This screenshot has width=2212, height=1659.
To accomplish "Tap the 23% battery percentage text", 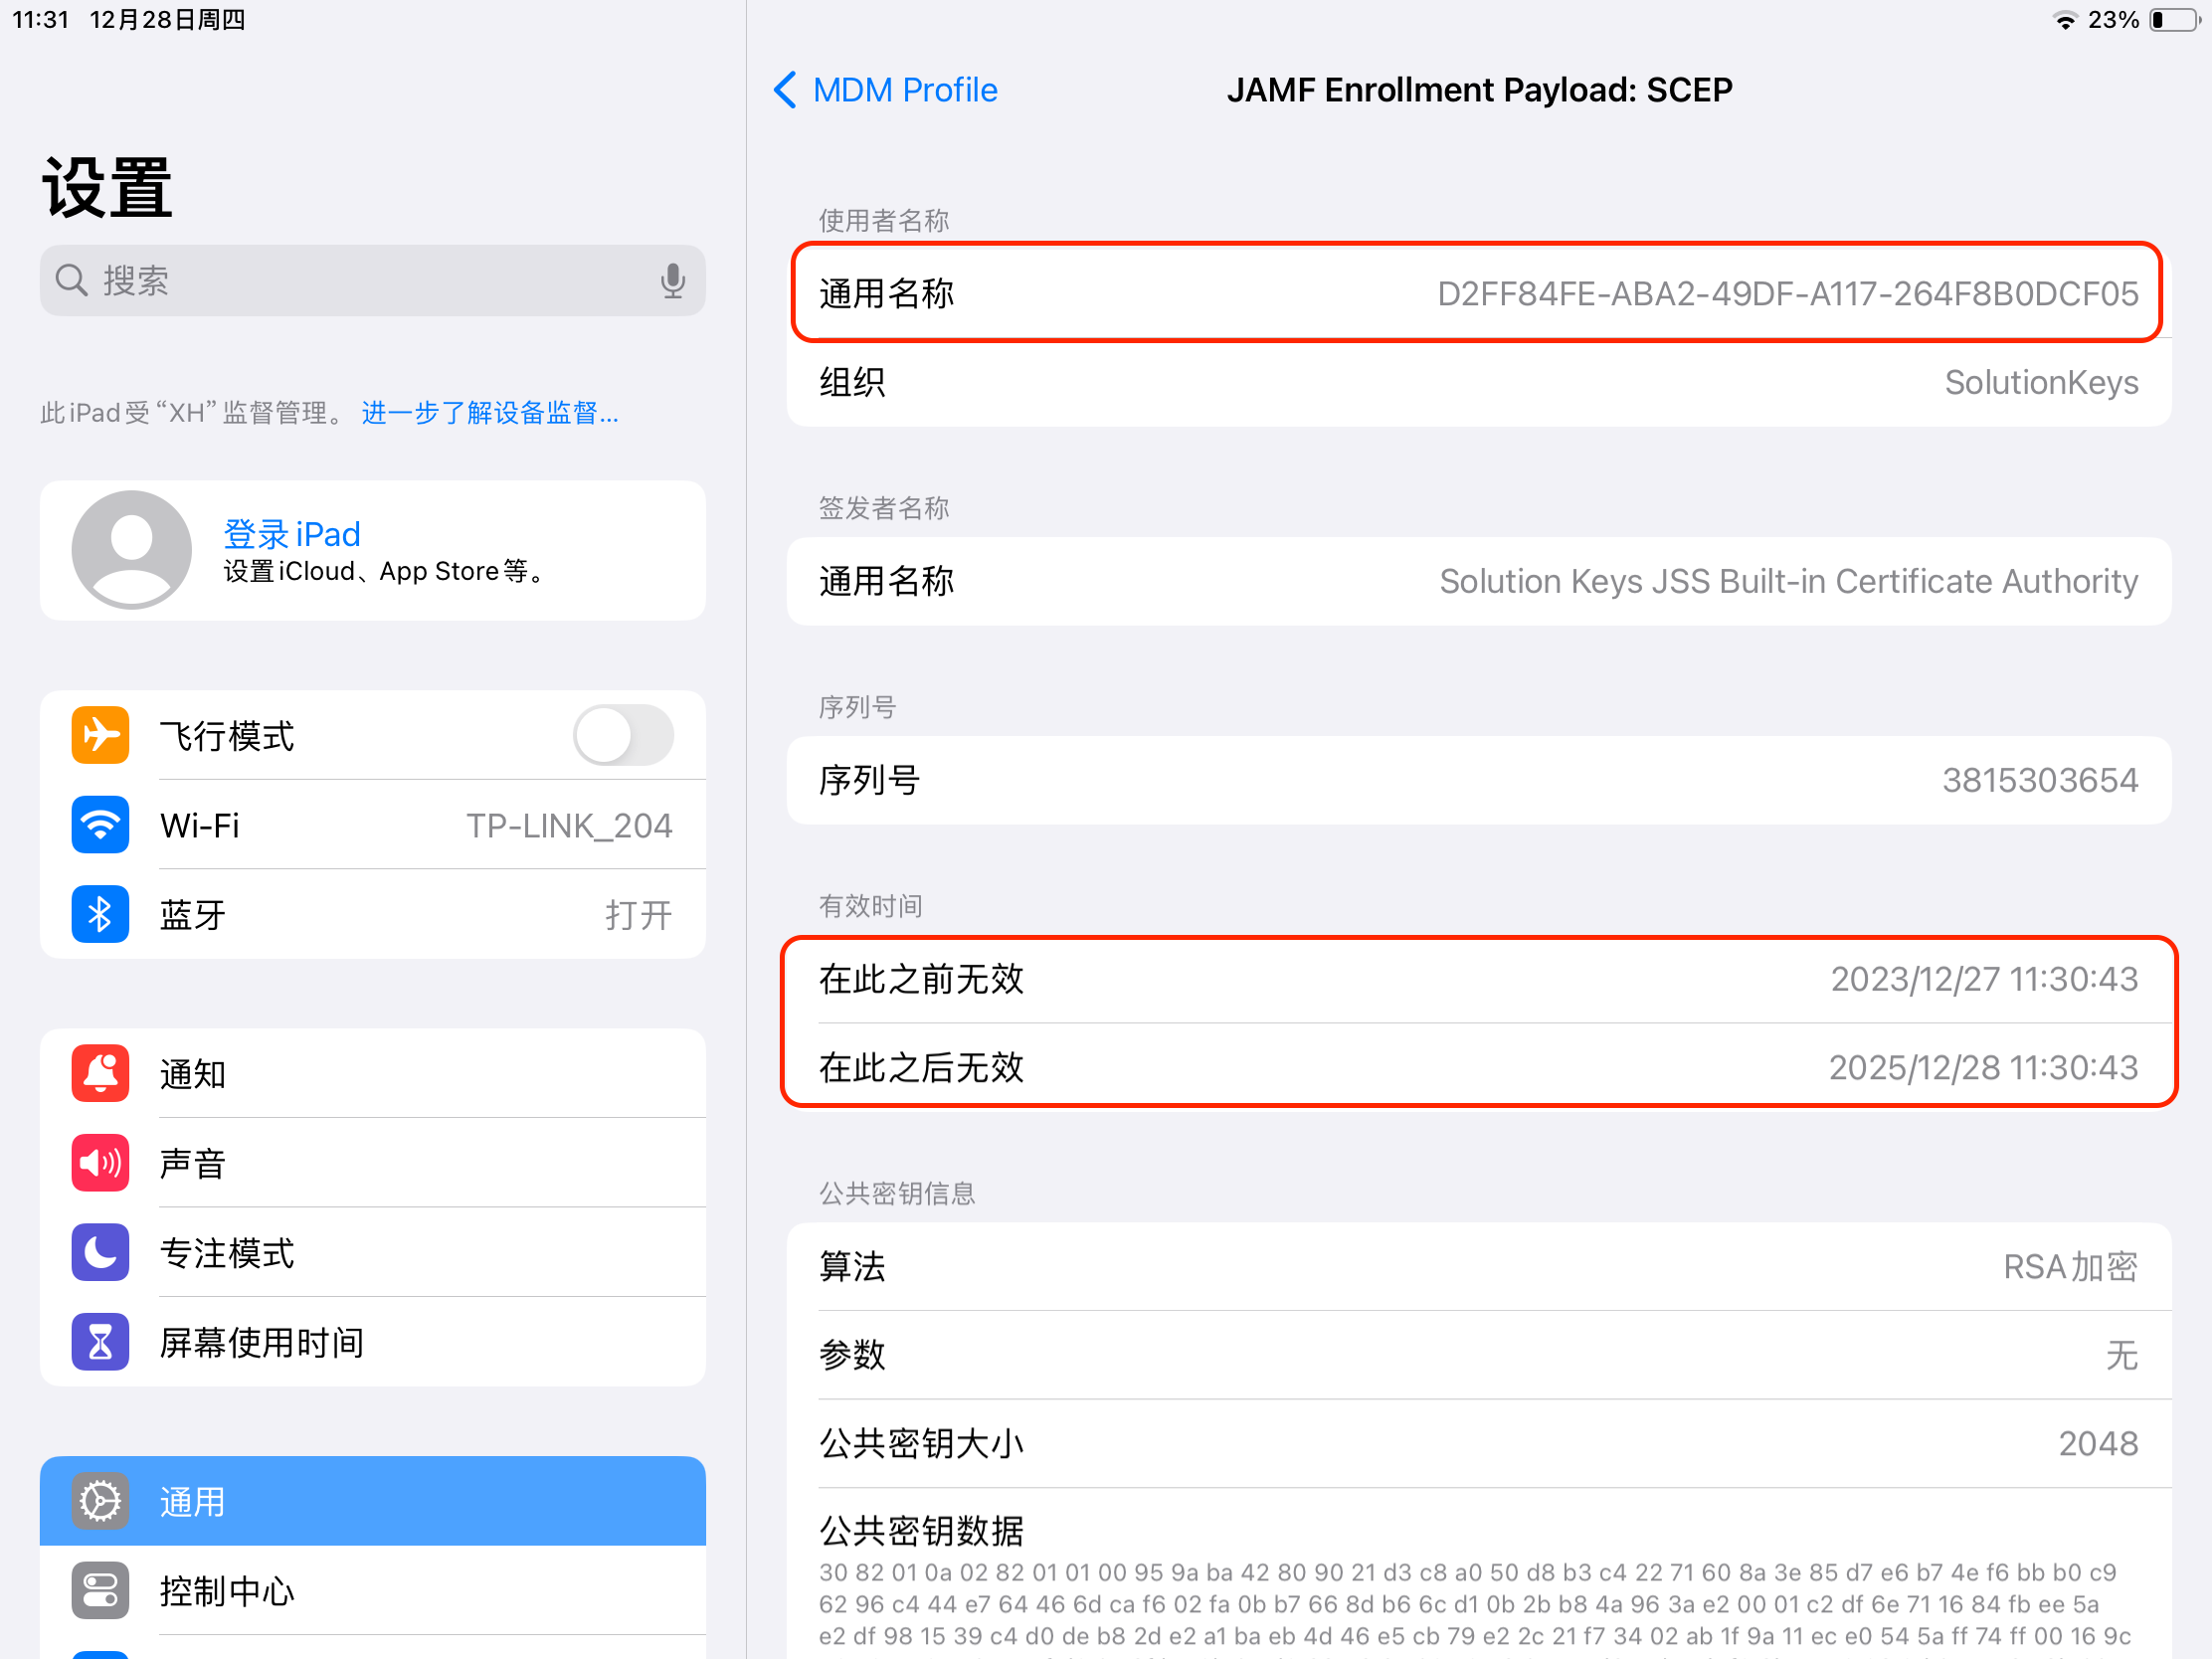I will pyautogui.click(x=2113, y=20).
